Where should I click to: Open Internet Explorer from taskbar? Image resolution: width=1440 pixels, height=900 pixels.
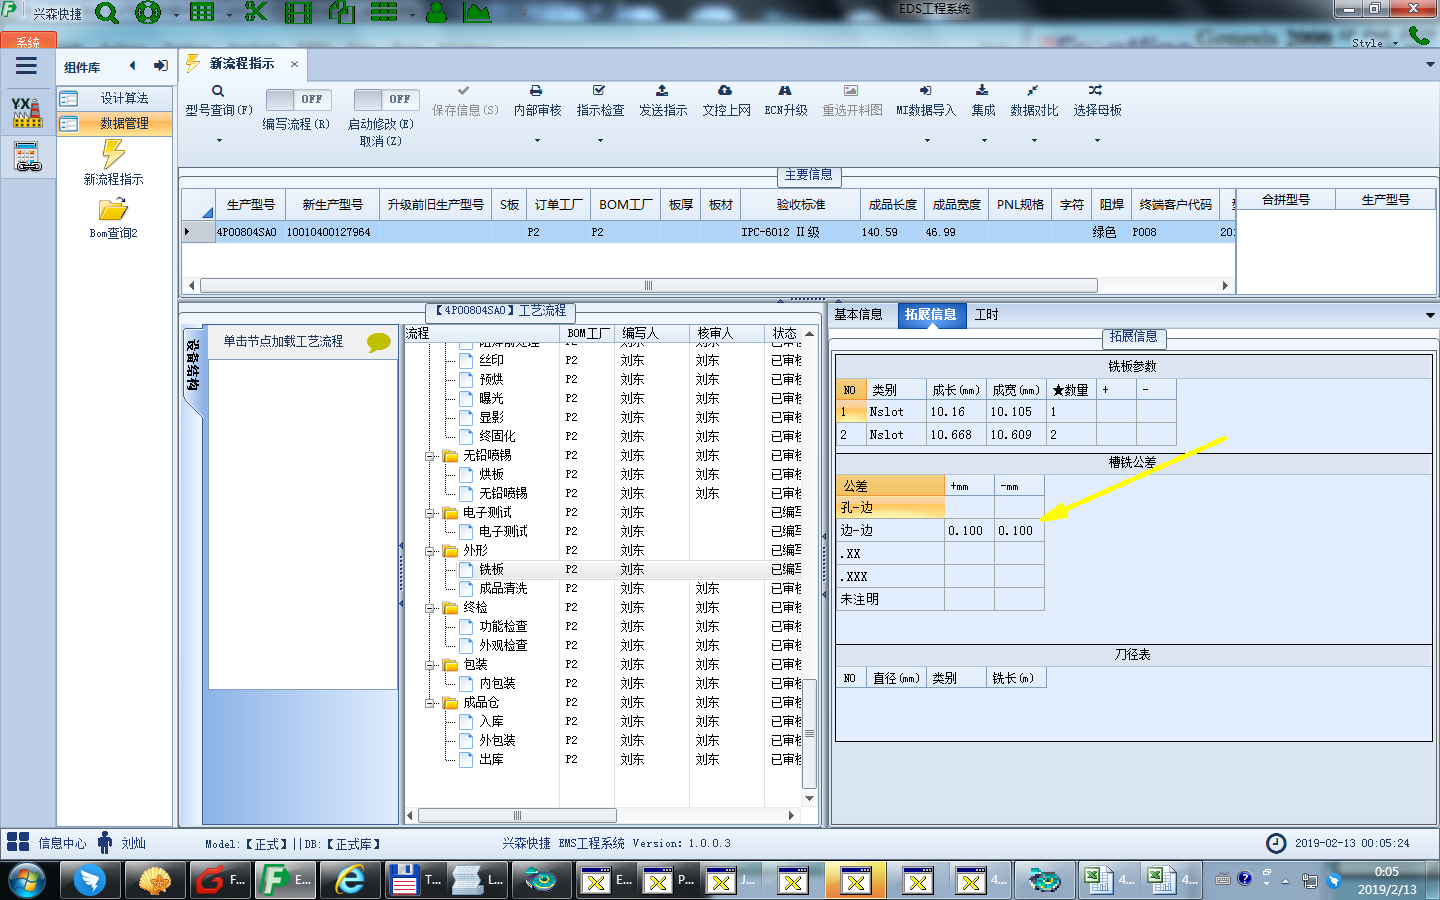click(350, 880)
